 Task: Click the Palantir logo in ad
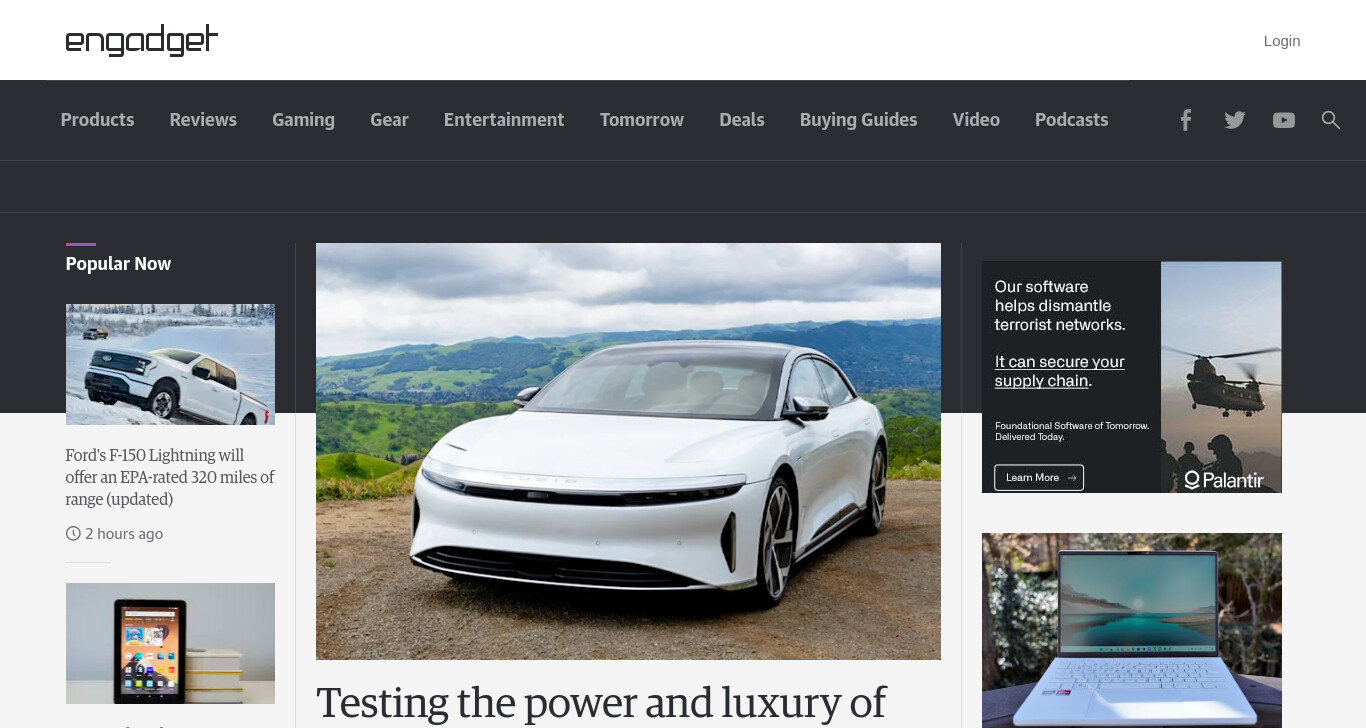1223,479
